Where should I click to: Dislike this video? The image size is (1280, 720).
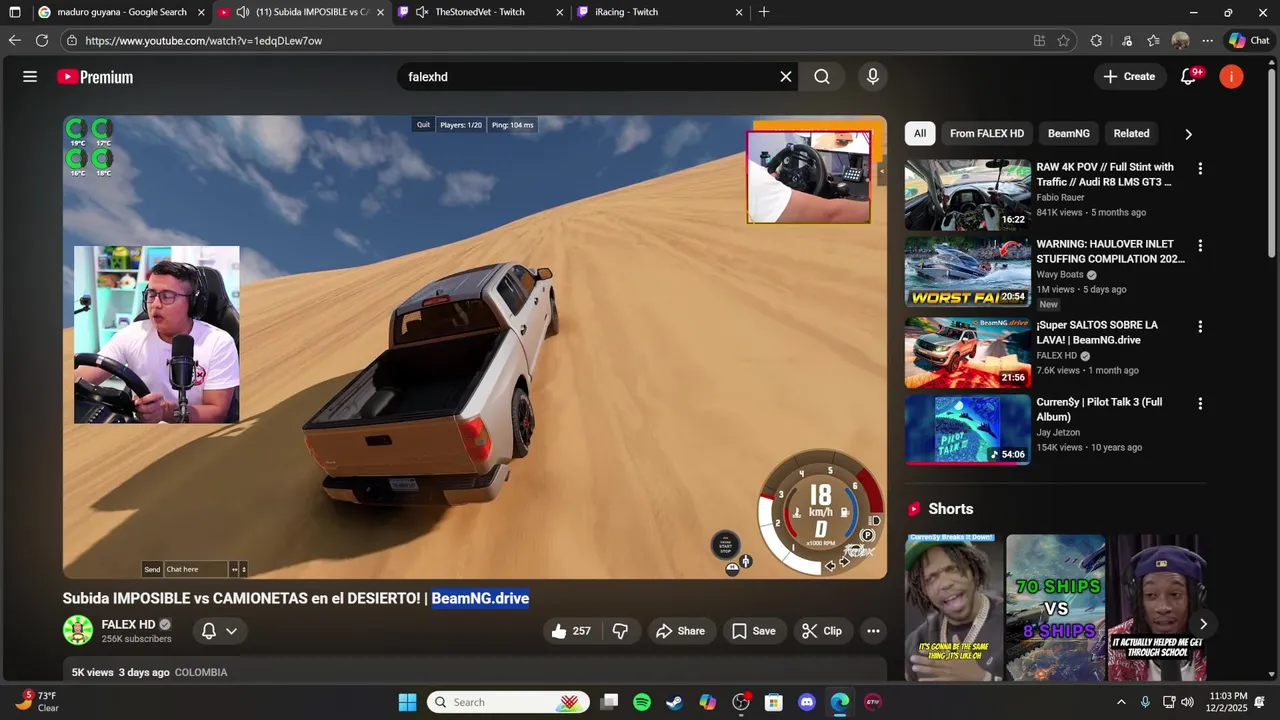coord(620,631)
